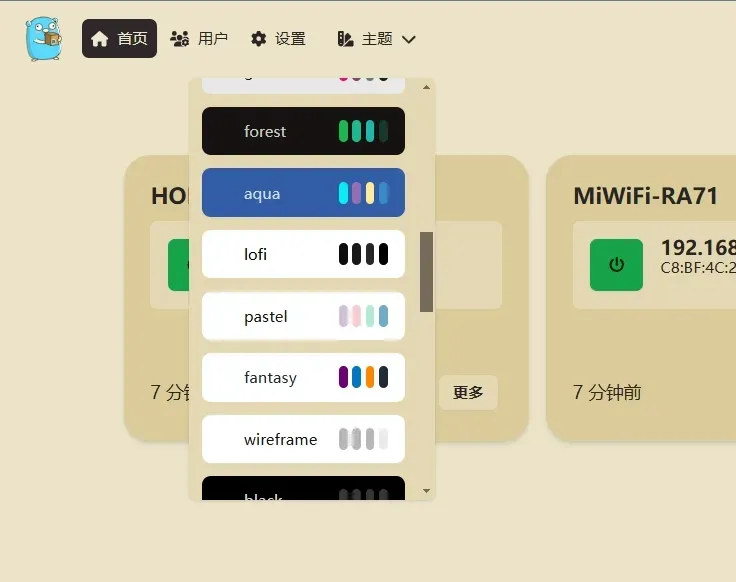Click the 192.168 IP address text
The height and width of the screenshot is (582, 736).
click(698, 248)
